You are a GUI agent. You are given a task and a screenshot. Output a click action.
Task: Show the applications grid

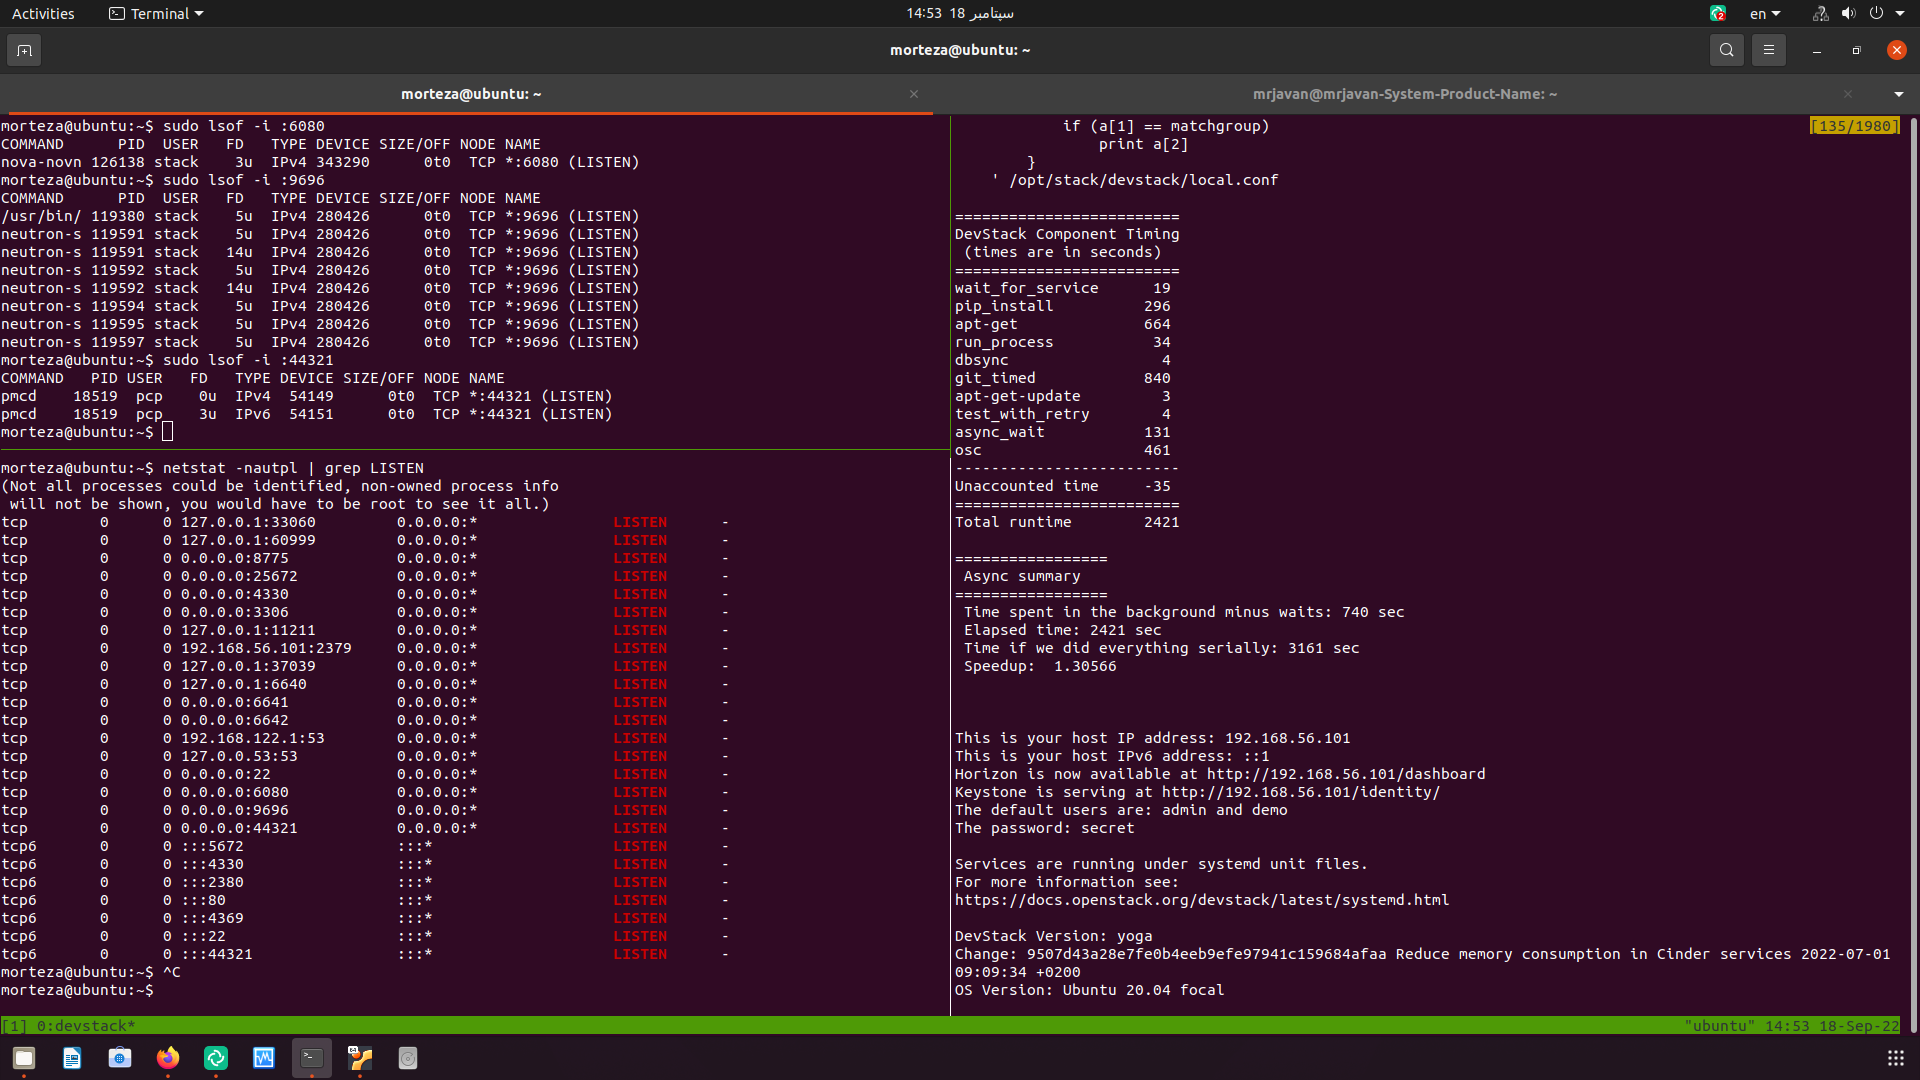pos(1895,1058)
